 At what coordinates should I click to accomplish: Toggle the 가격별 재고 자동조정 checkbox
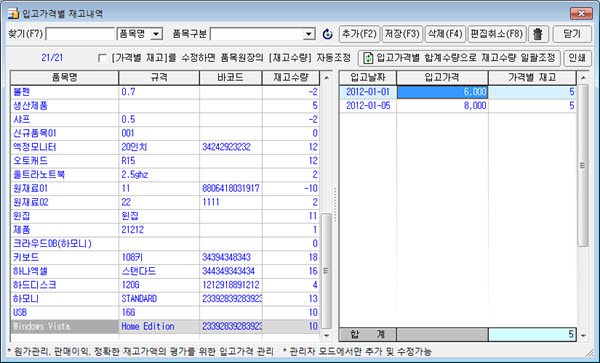[102, 58]
